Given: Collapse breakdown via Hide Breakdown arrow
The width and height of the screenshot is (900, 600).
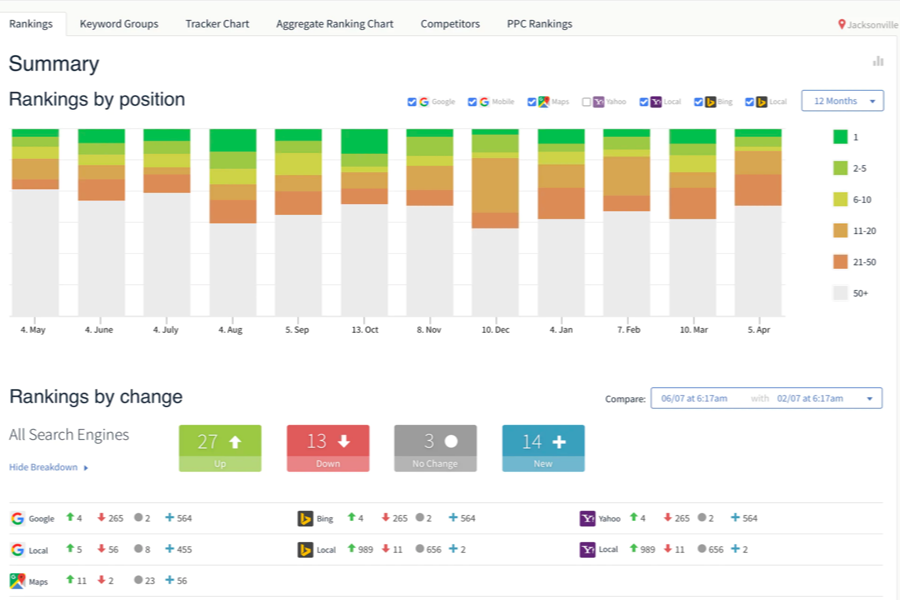Looking at the screenshot, I should click(x=86, y=468).
